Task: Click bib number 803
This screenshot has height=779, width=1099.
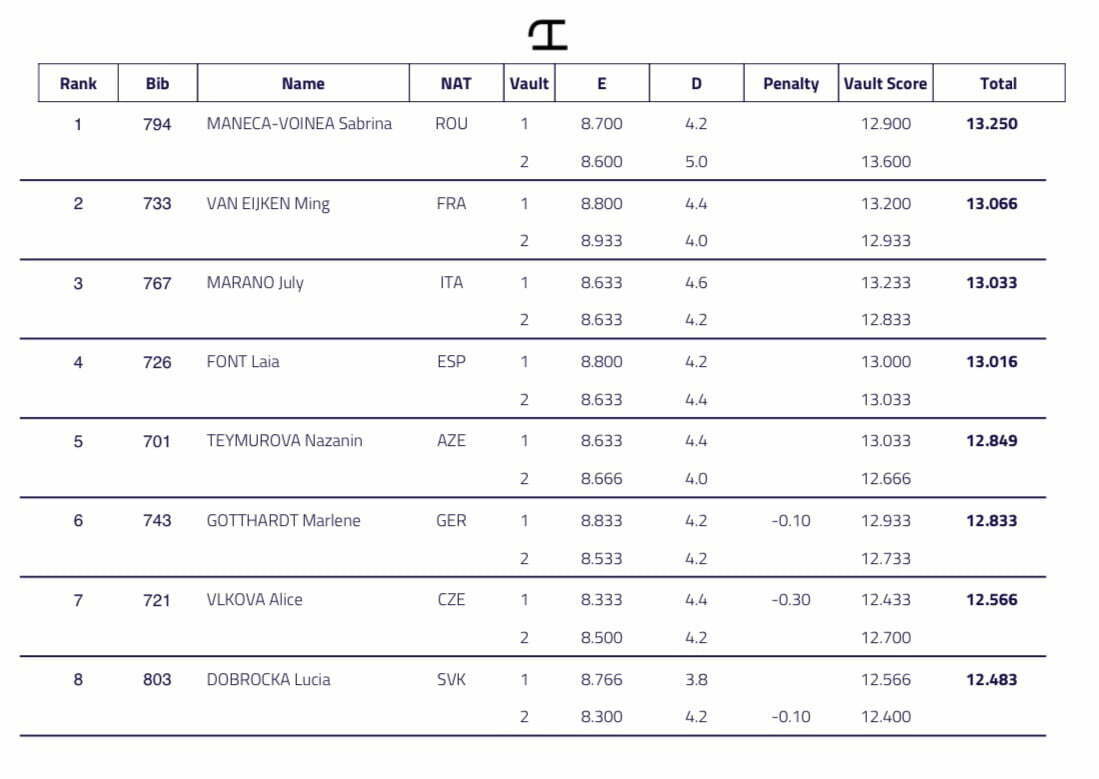Action: point(157,680)
